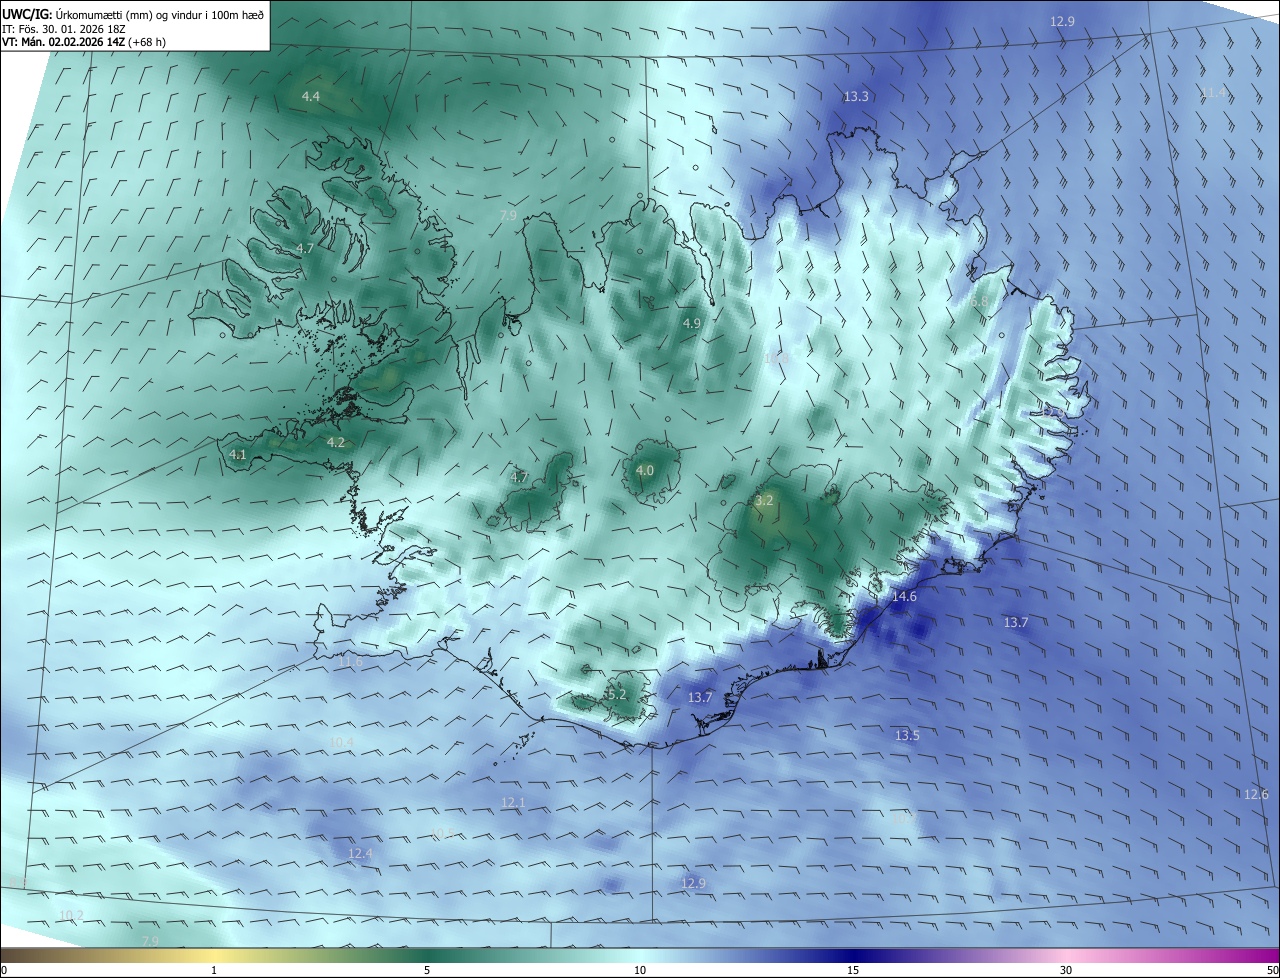Click the 4.0 value on the map
Screen dimensions: 1280x978
(645, 470)
